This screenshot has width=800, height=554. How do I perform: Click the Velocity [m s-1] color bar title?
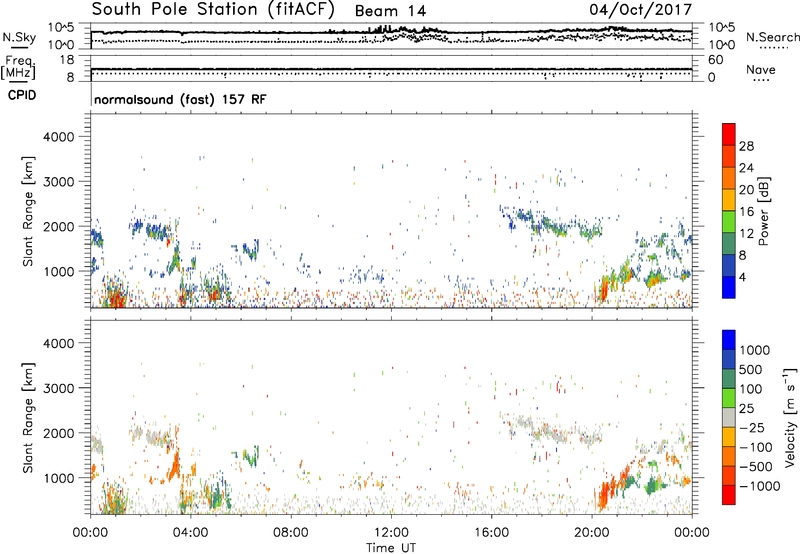tap(790, 417)
